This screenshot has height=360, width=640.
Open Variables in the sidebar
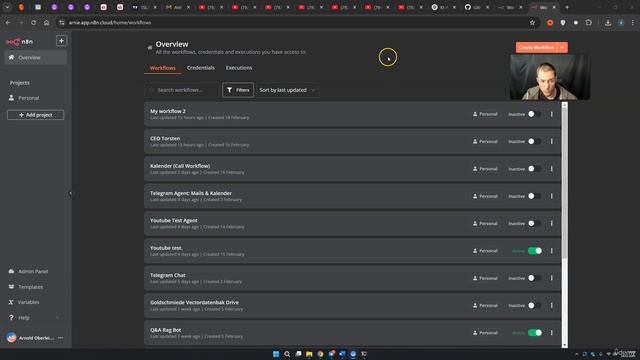click(28, 302)
